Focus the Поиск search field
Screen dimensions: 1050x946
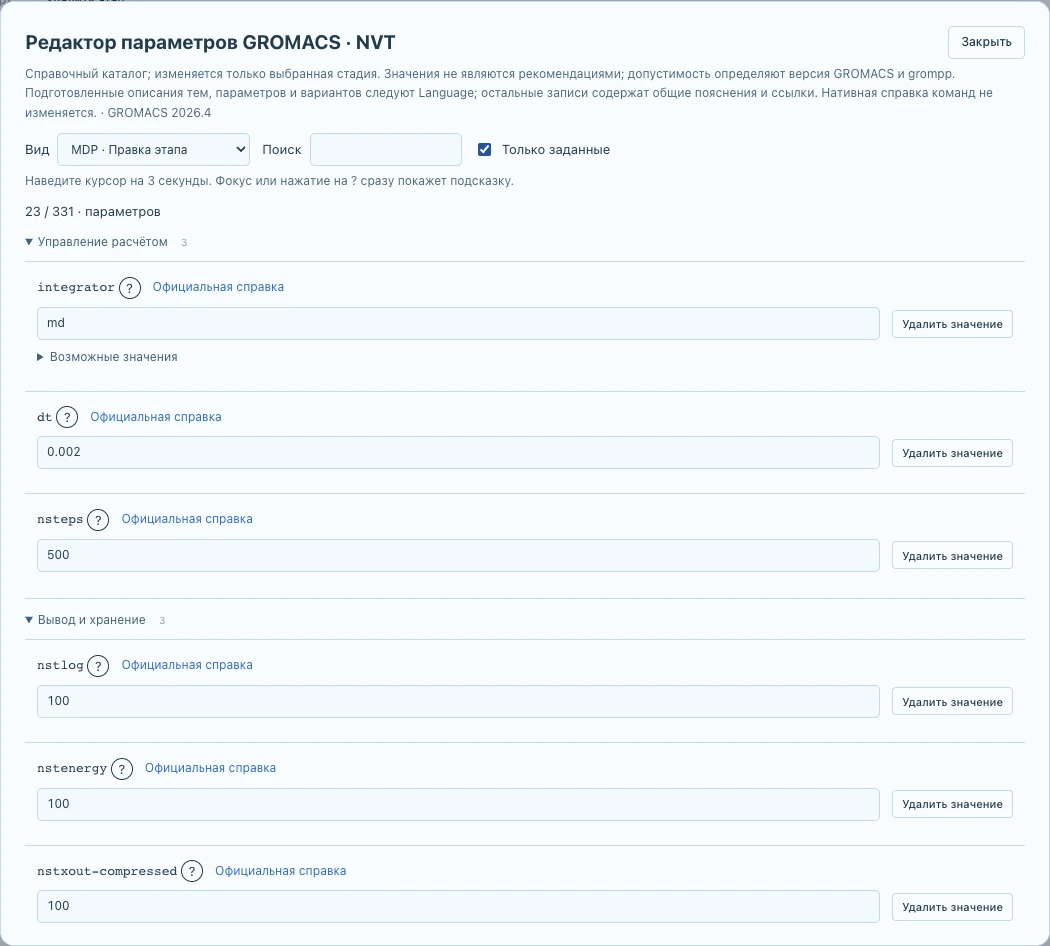pos(386,149)
